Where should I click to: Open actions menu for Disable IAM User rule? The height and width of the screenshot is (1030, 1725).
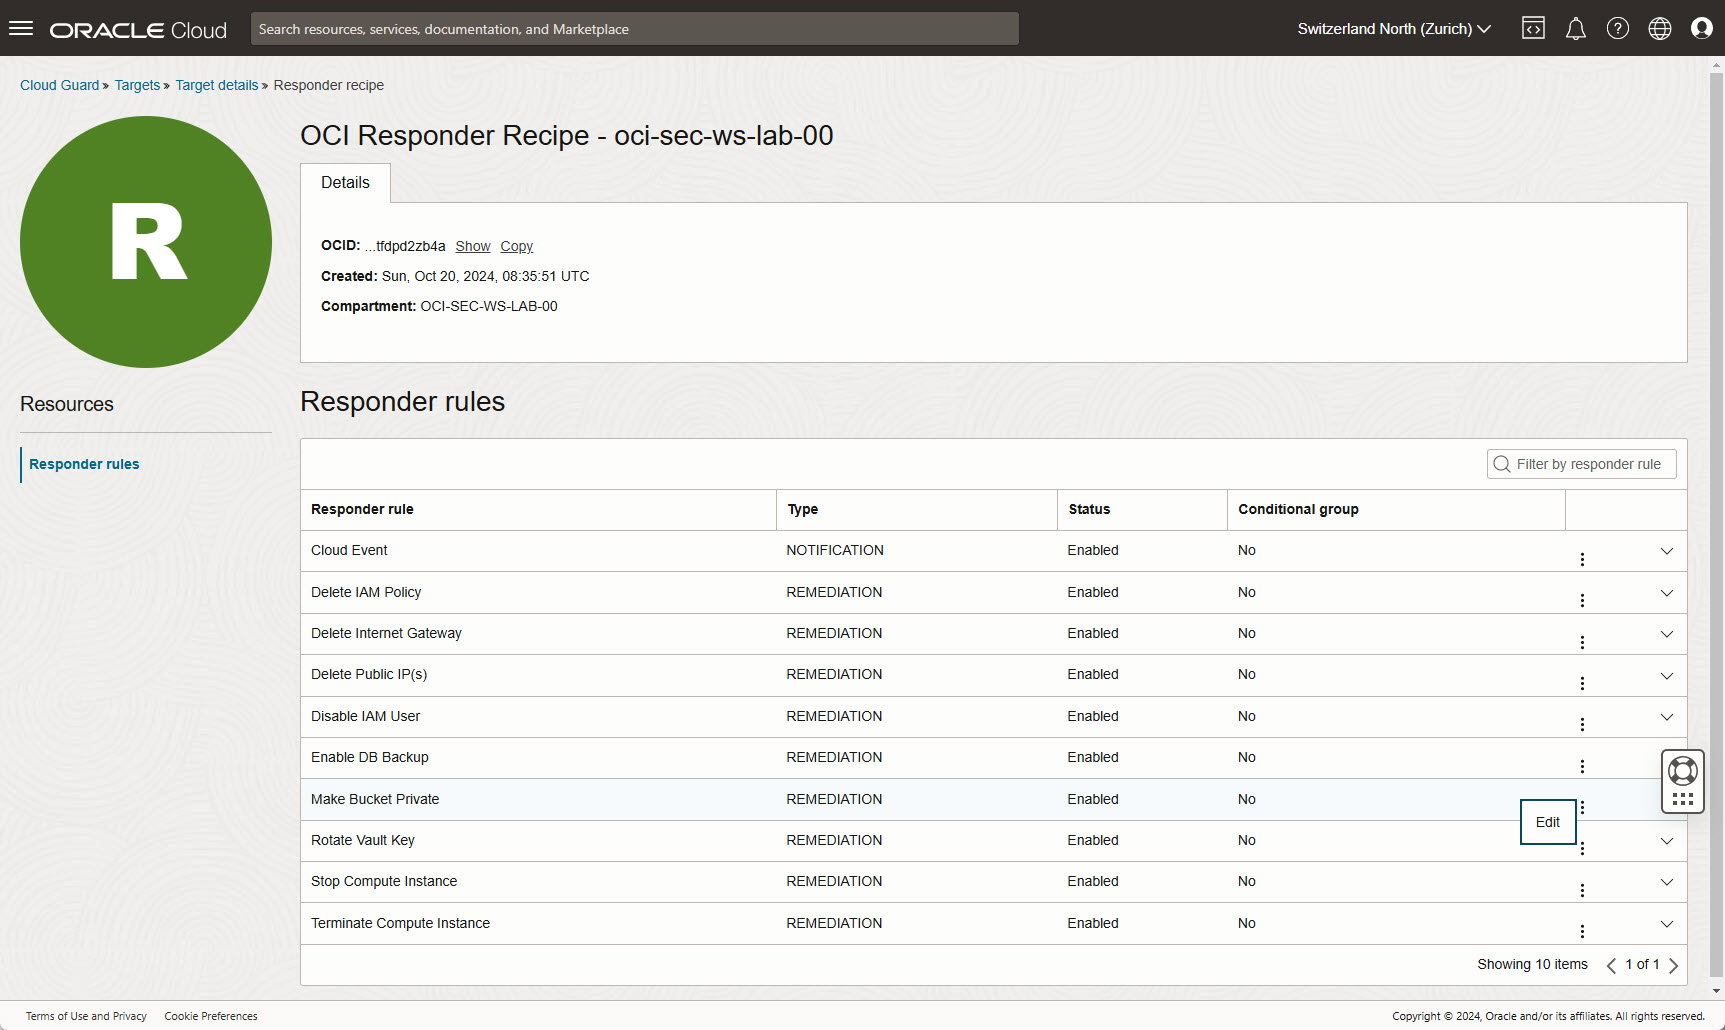tap(1582, 724)
